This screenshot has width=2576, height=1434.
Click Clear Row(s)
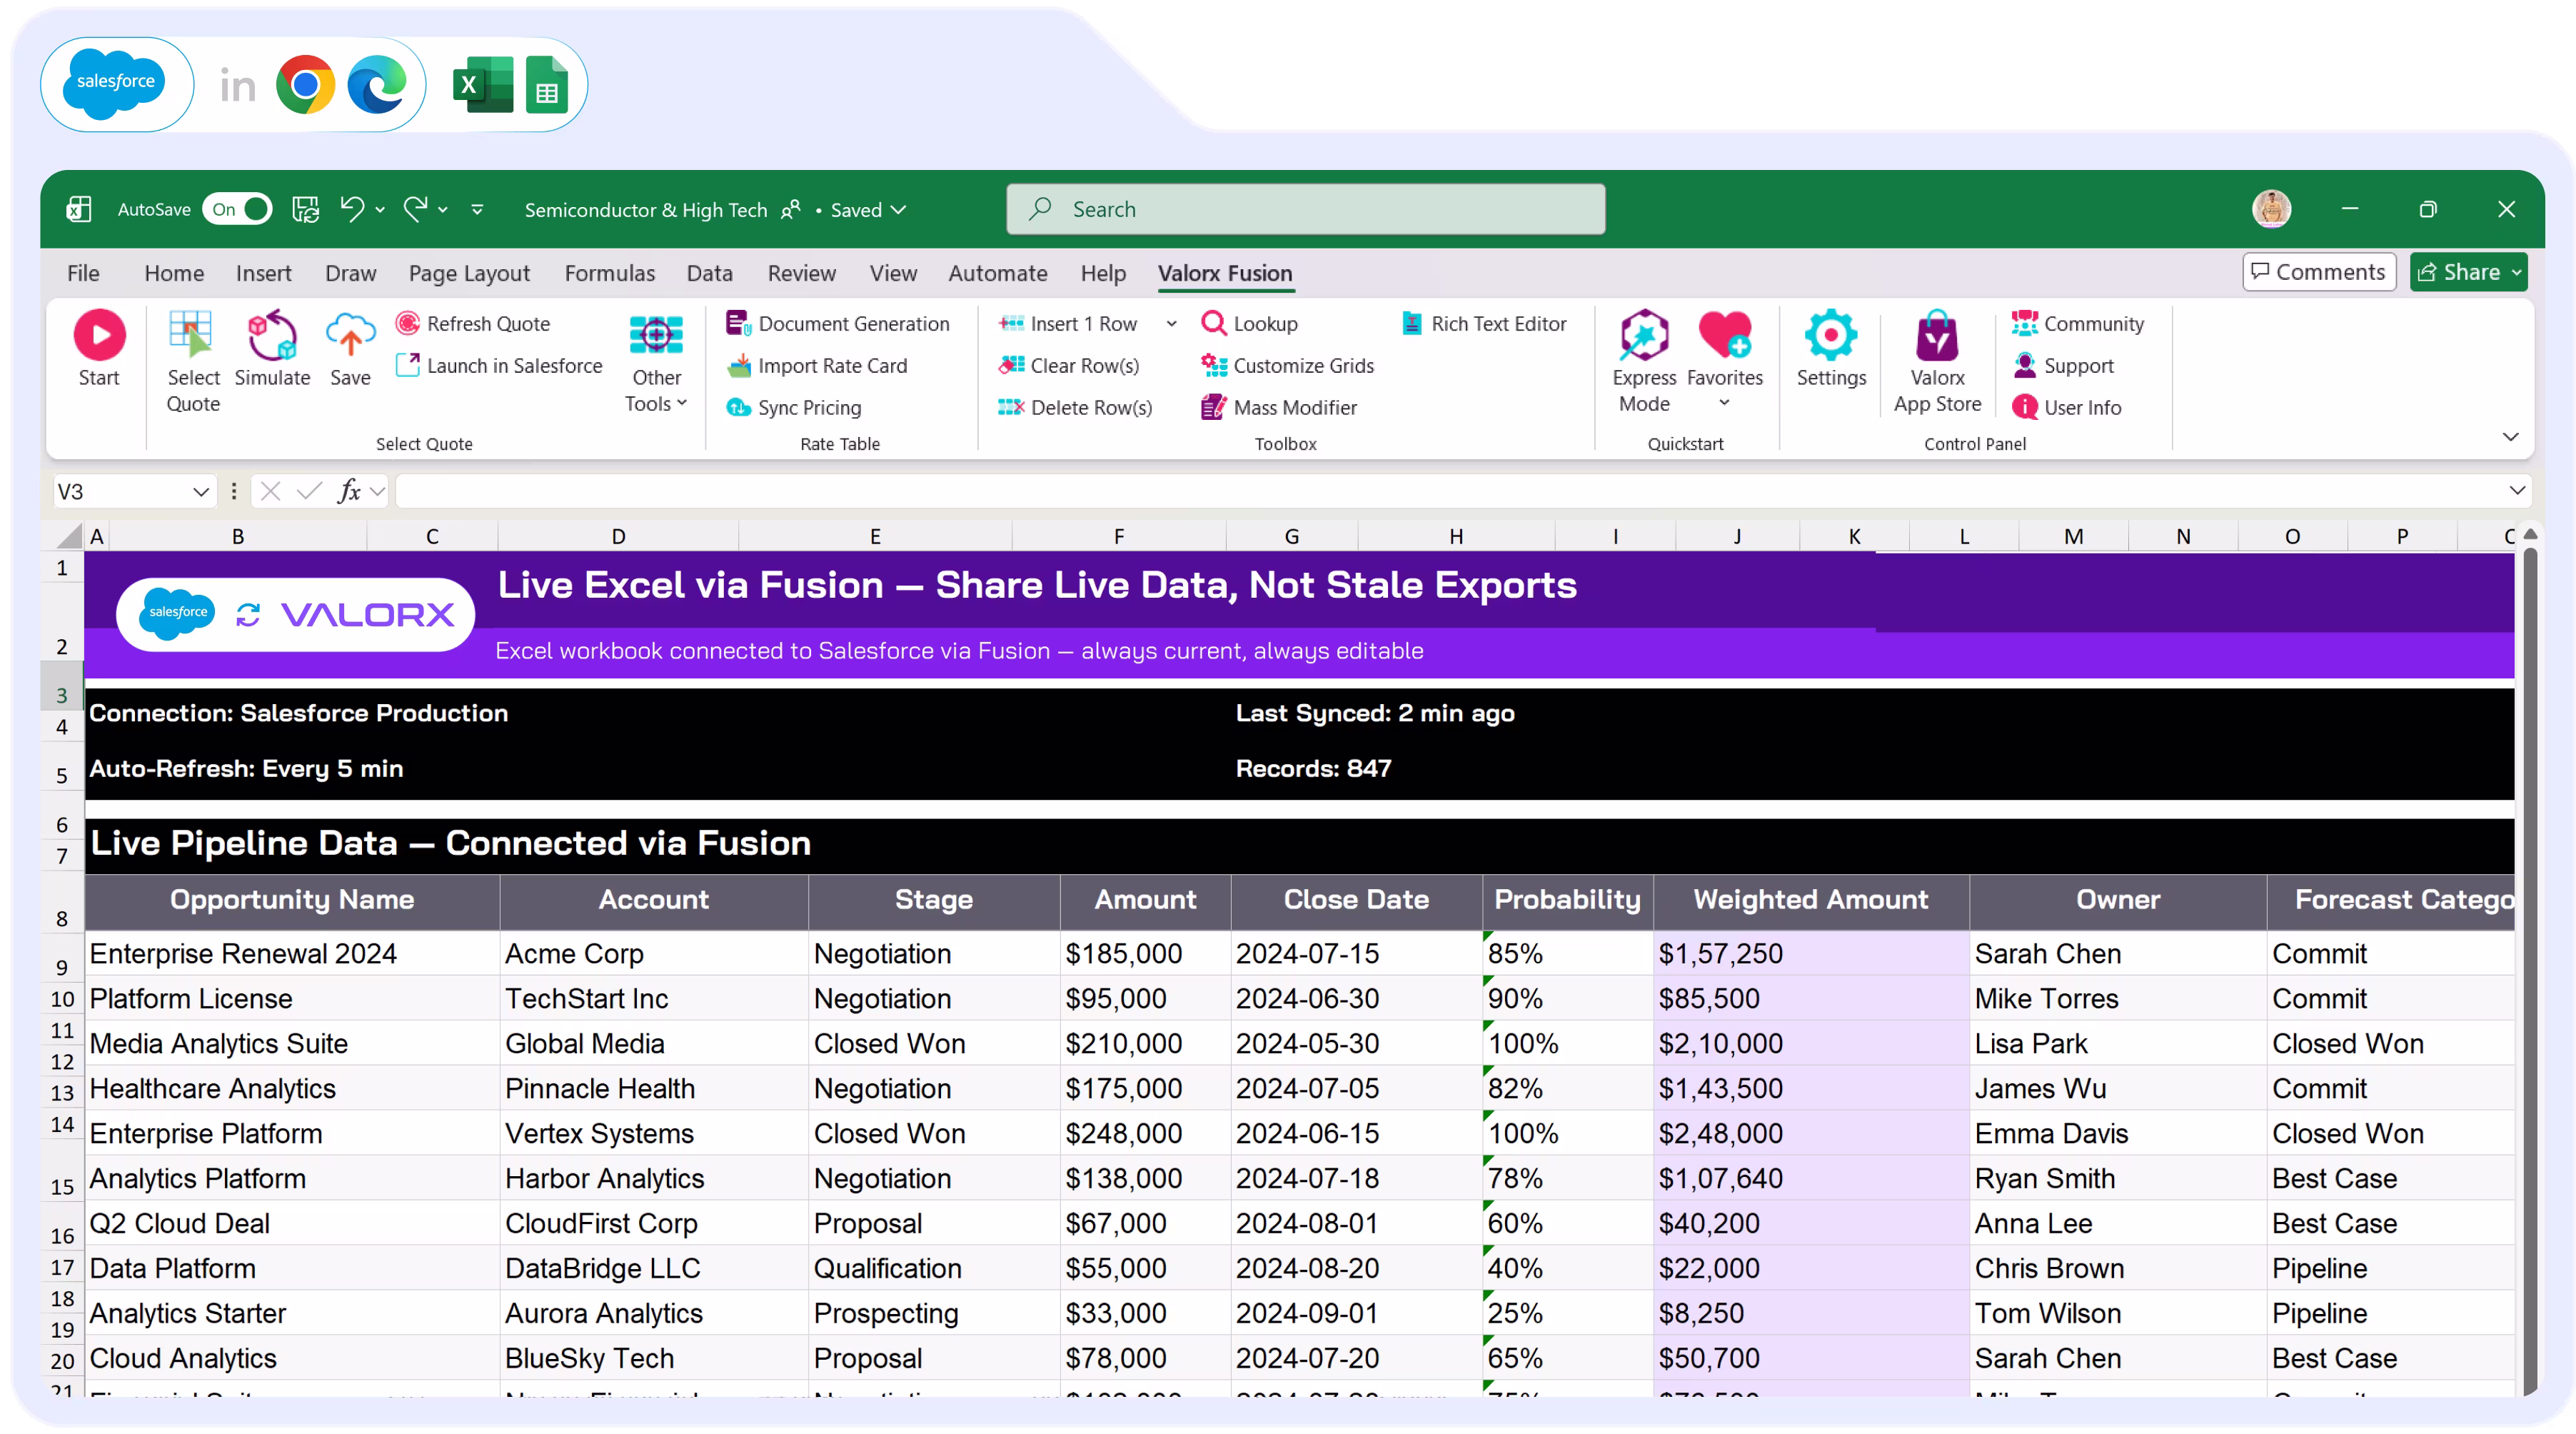pyautogui.click(x=1068, y=365)
